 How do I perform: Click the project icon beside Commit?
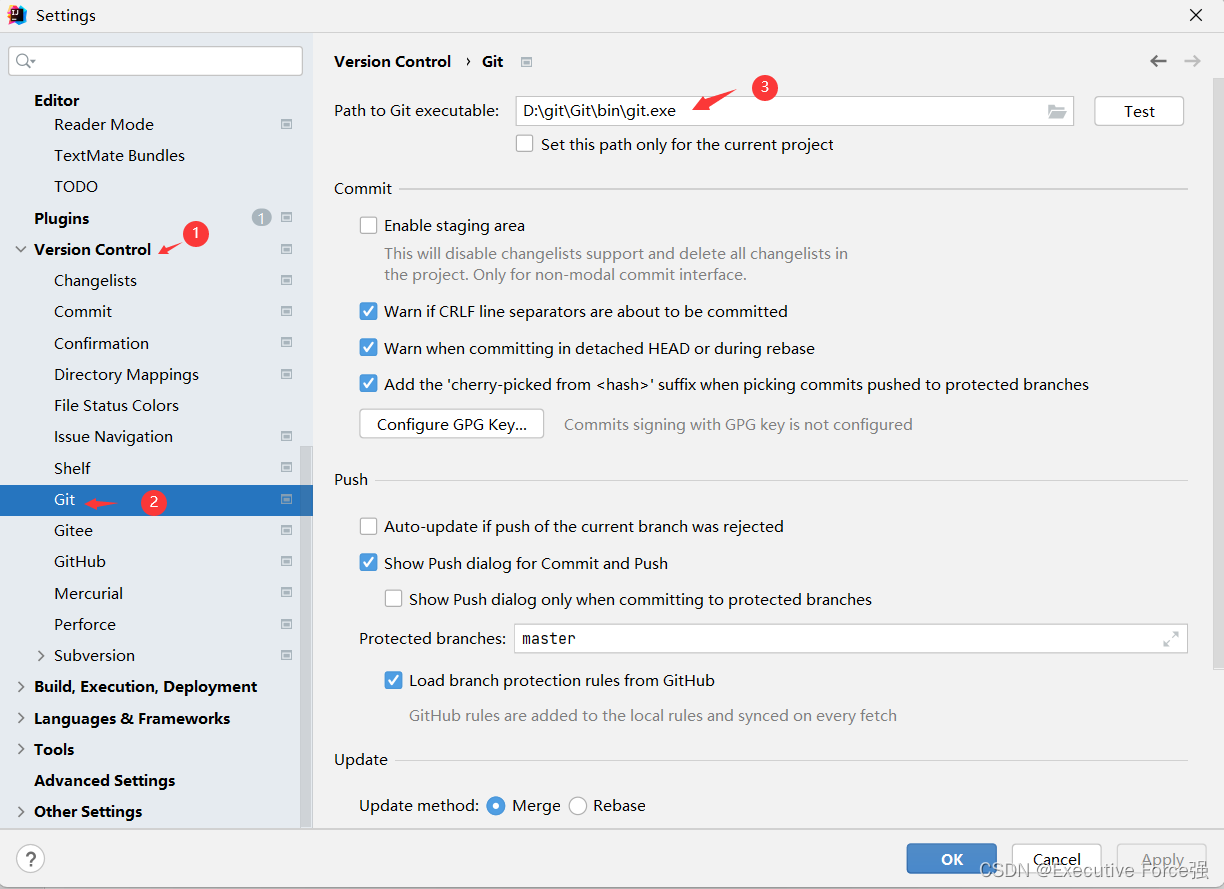tap(287, 312)
